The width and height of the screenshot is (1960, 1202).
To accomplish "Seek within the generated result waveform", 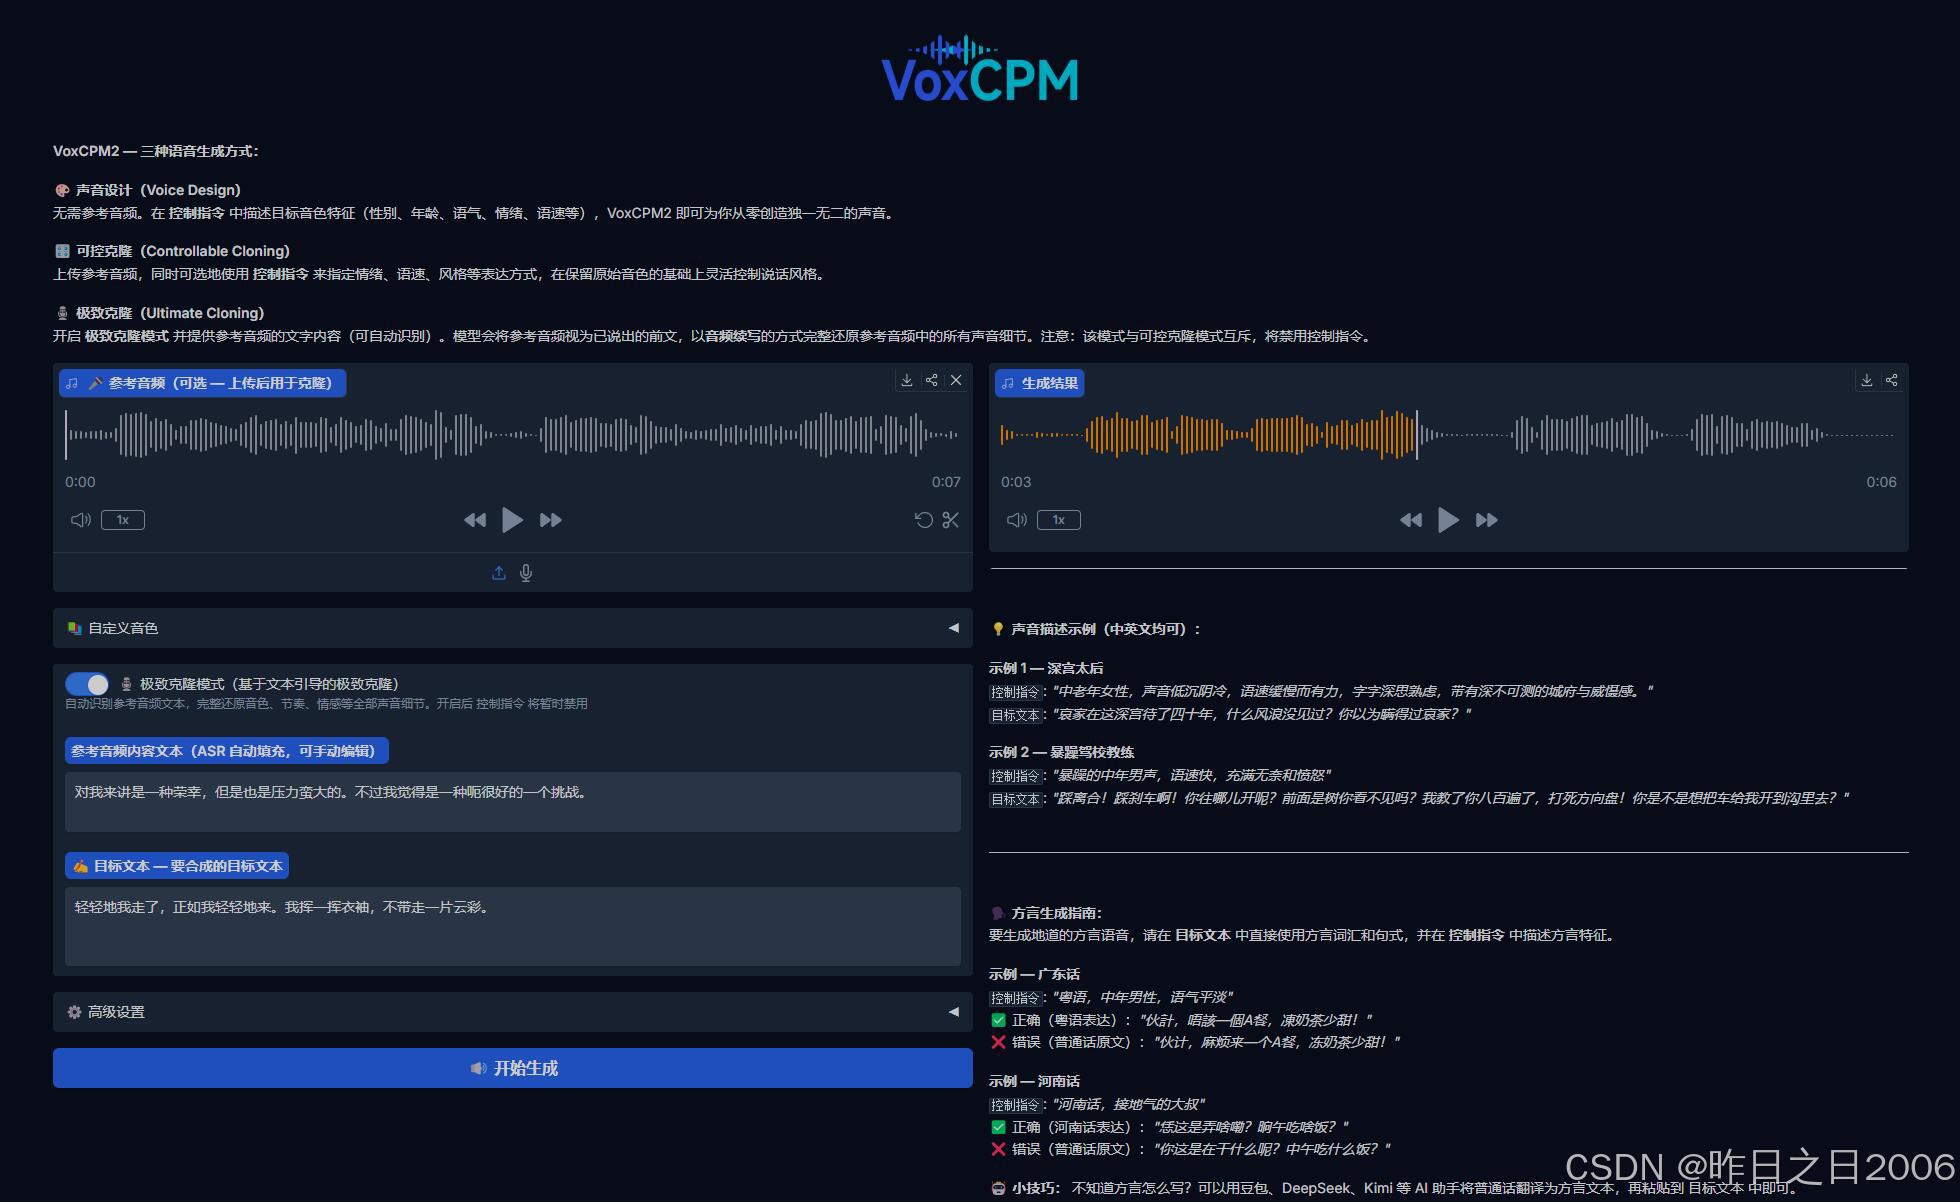I will pyautogui.click(x=1600, y=435).
